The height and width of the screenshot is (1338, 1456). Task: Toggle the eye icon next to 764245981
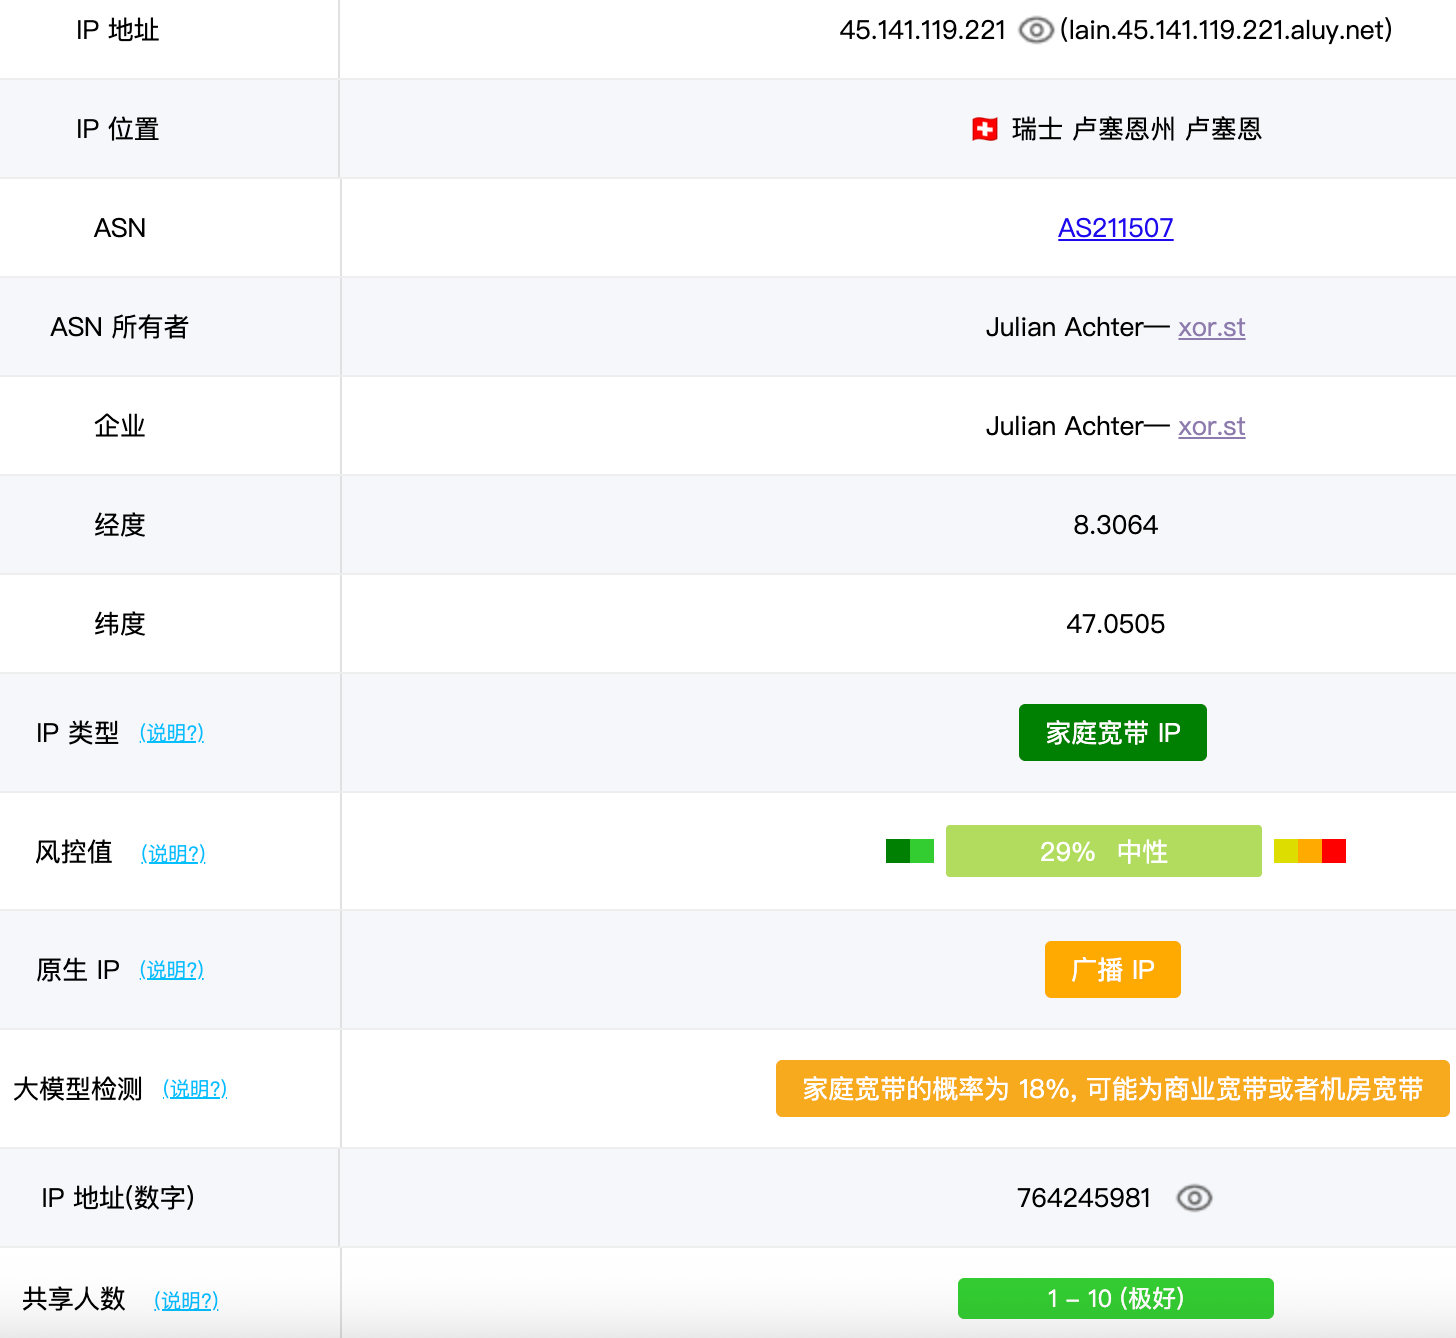1194,1198
